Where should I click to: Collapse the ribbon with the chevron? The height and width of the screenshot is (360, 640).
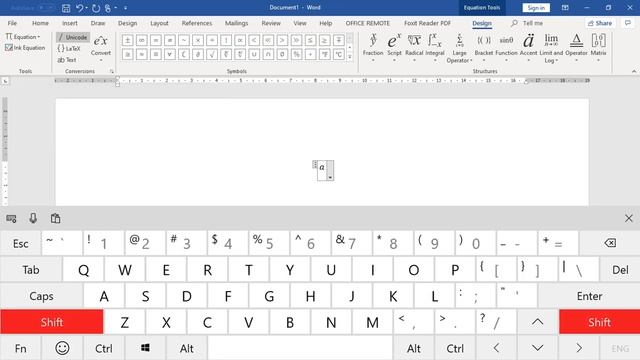click(x=634, y=71)
